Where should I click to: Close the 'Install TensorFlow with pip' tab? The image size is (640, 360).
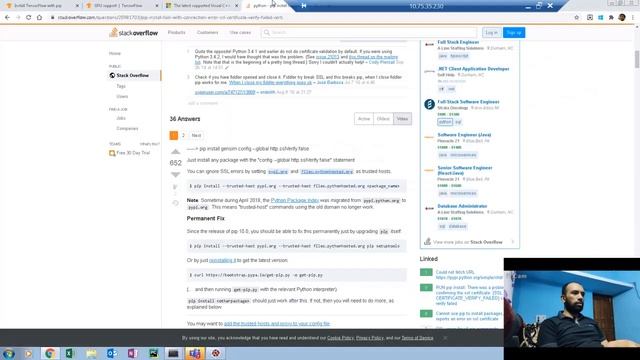[78, 6]
